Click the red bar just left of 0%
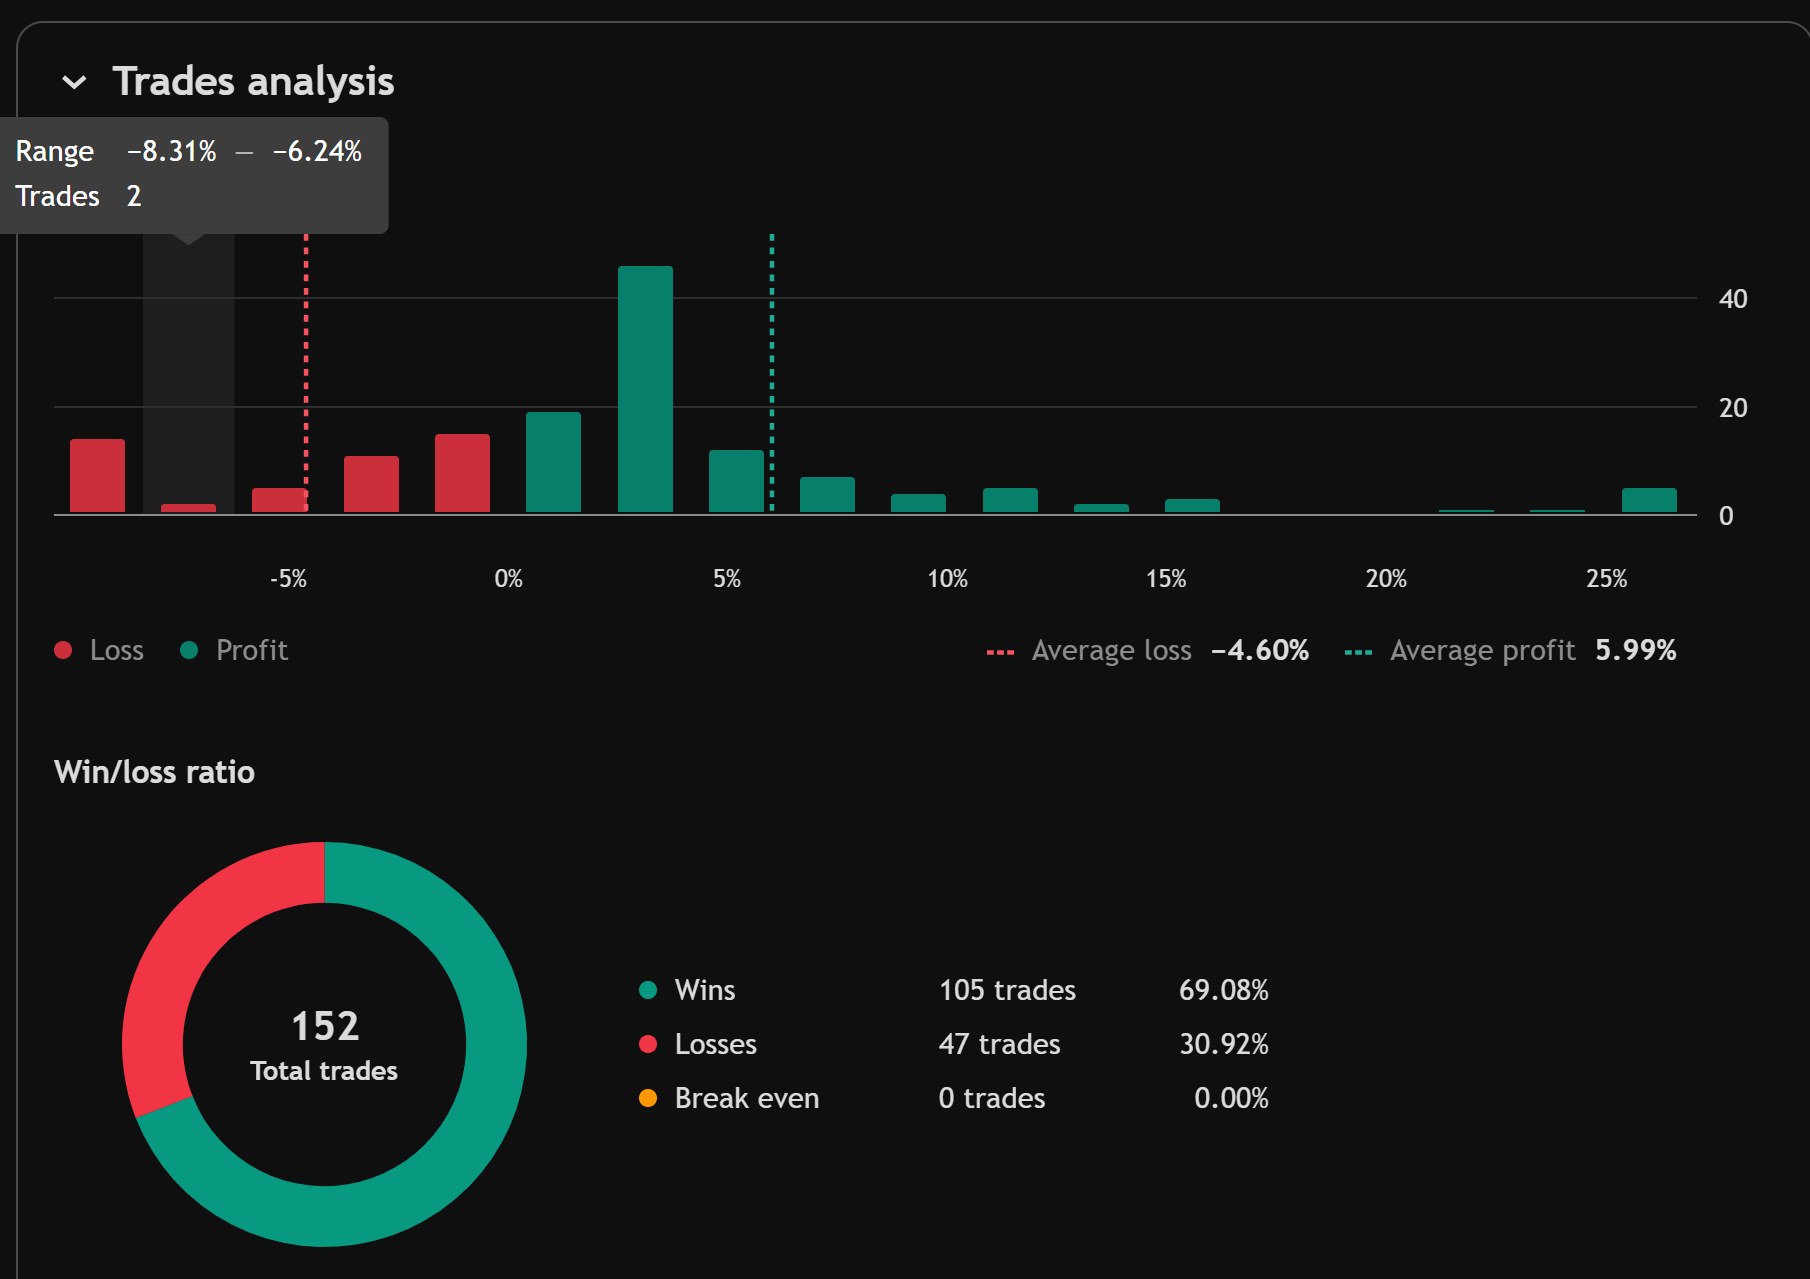This screenshot has height=1279, width=1810. [462, 473]
